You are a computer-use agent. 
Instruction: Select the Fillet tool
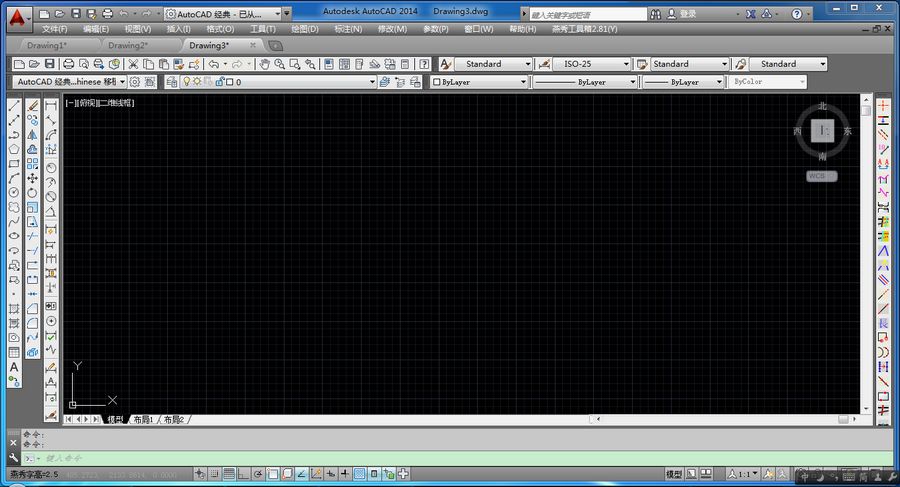[x=33, y=323]
